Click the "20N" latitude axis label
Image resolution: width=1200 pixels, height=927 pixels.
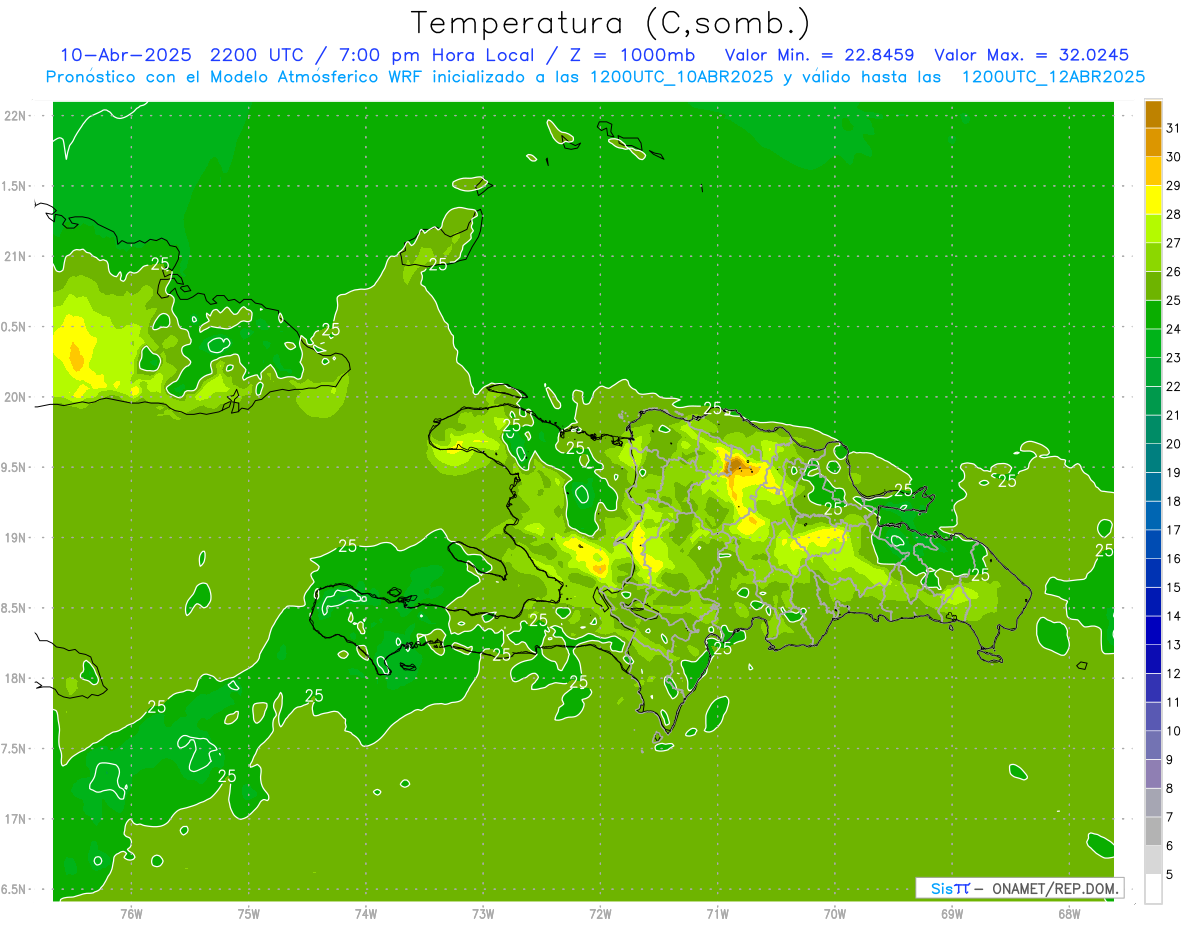[16, 397]
